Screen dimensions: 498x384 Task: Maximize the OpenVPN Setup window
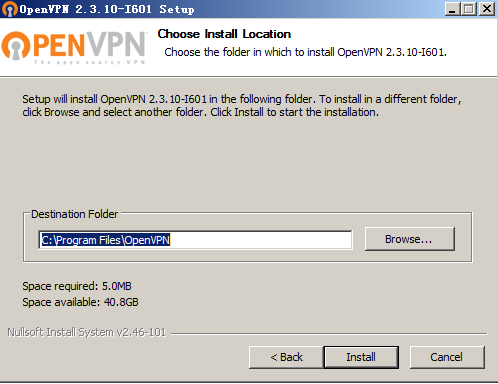pyautogui.click(x=469, y=9)
